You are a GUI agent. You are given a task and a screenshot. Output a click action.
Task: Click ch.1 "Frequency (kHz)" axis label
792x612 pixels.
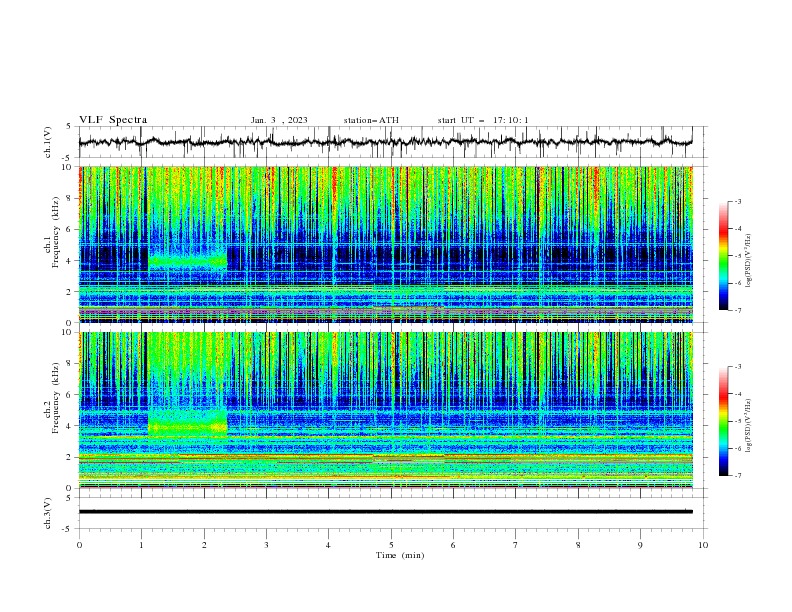click(x=55, y=233)
